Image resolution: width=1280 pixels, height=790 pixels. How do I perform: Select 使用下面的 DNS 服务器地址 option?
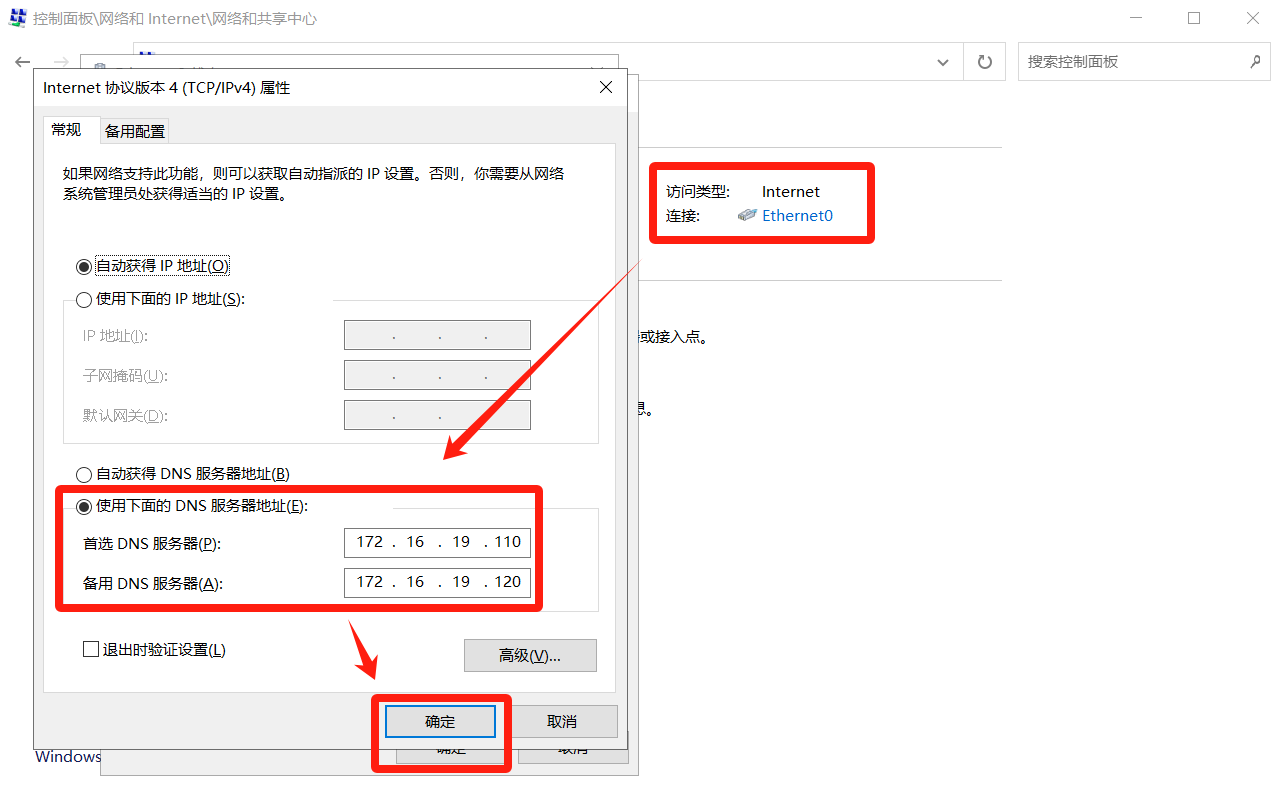pos(84,506)
